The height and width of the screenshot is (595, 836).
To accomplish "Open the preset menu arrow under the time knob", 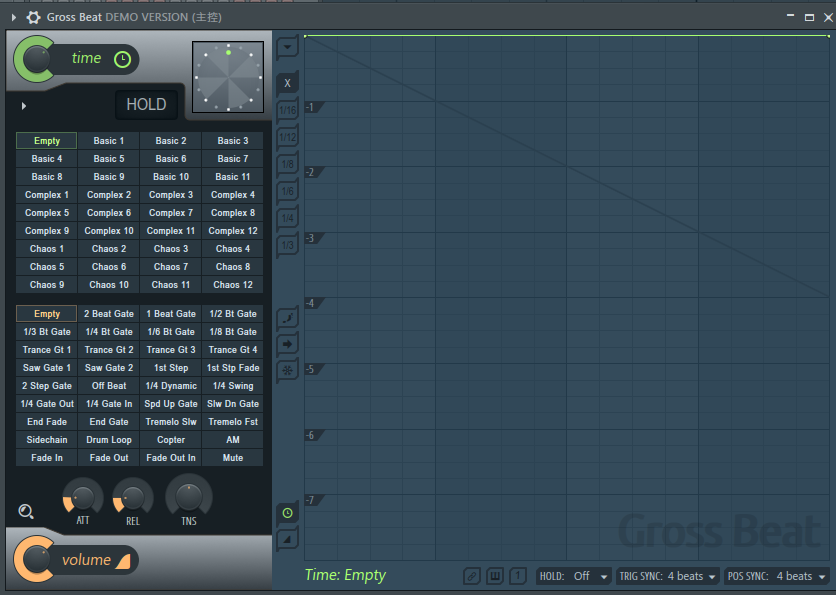I will pyautogui.click(x=22, y=104).
